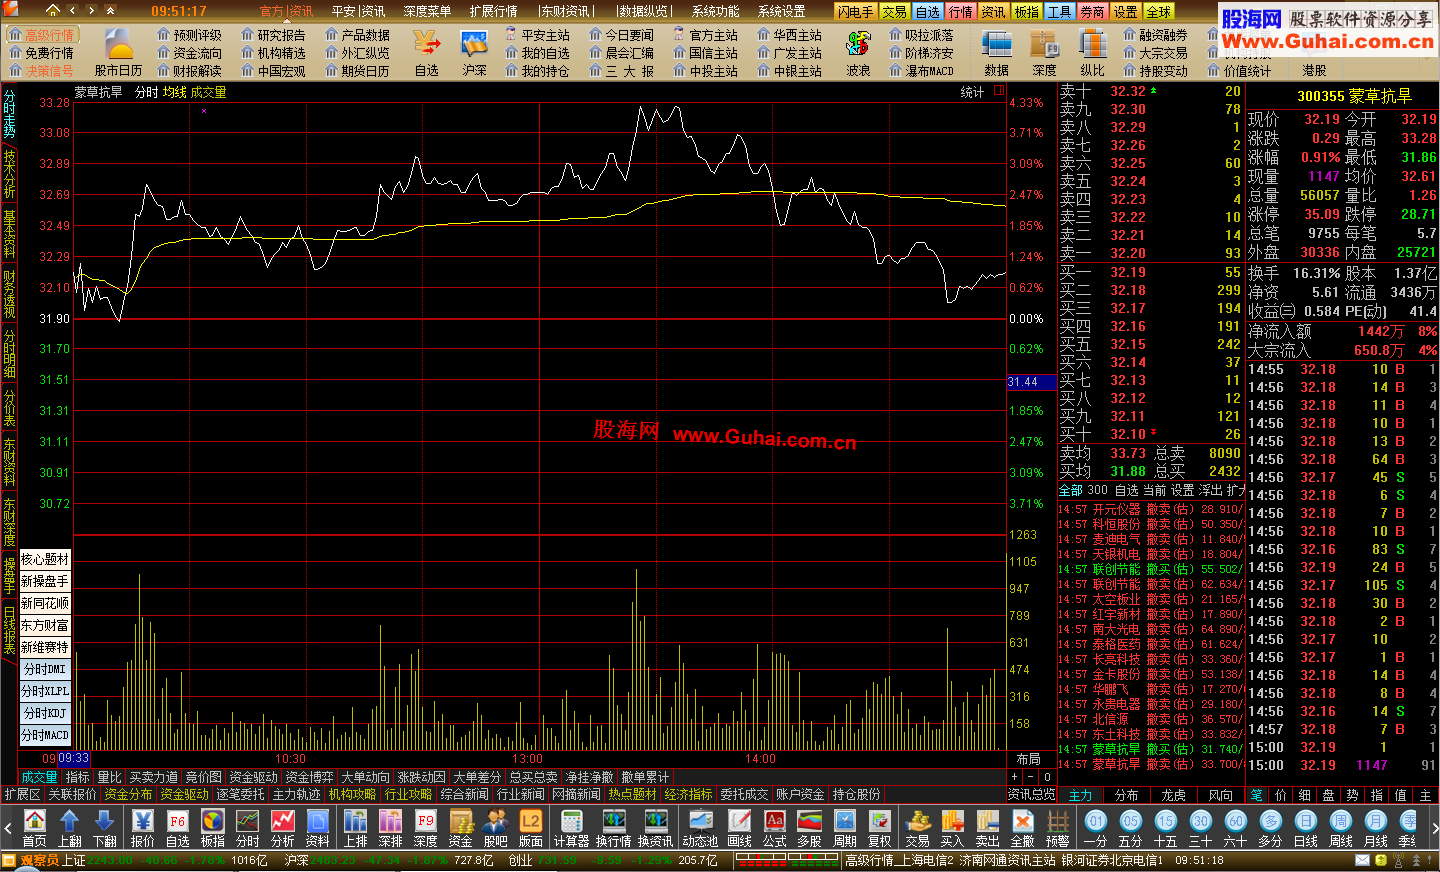Toggle the 月线 monthly line period button

point(1376,829)
